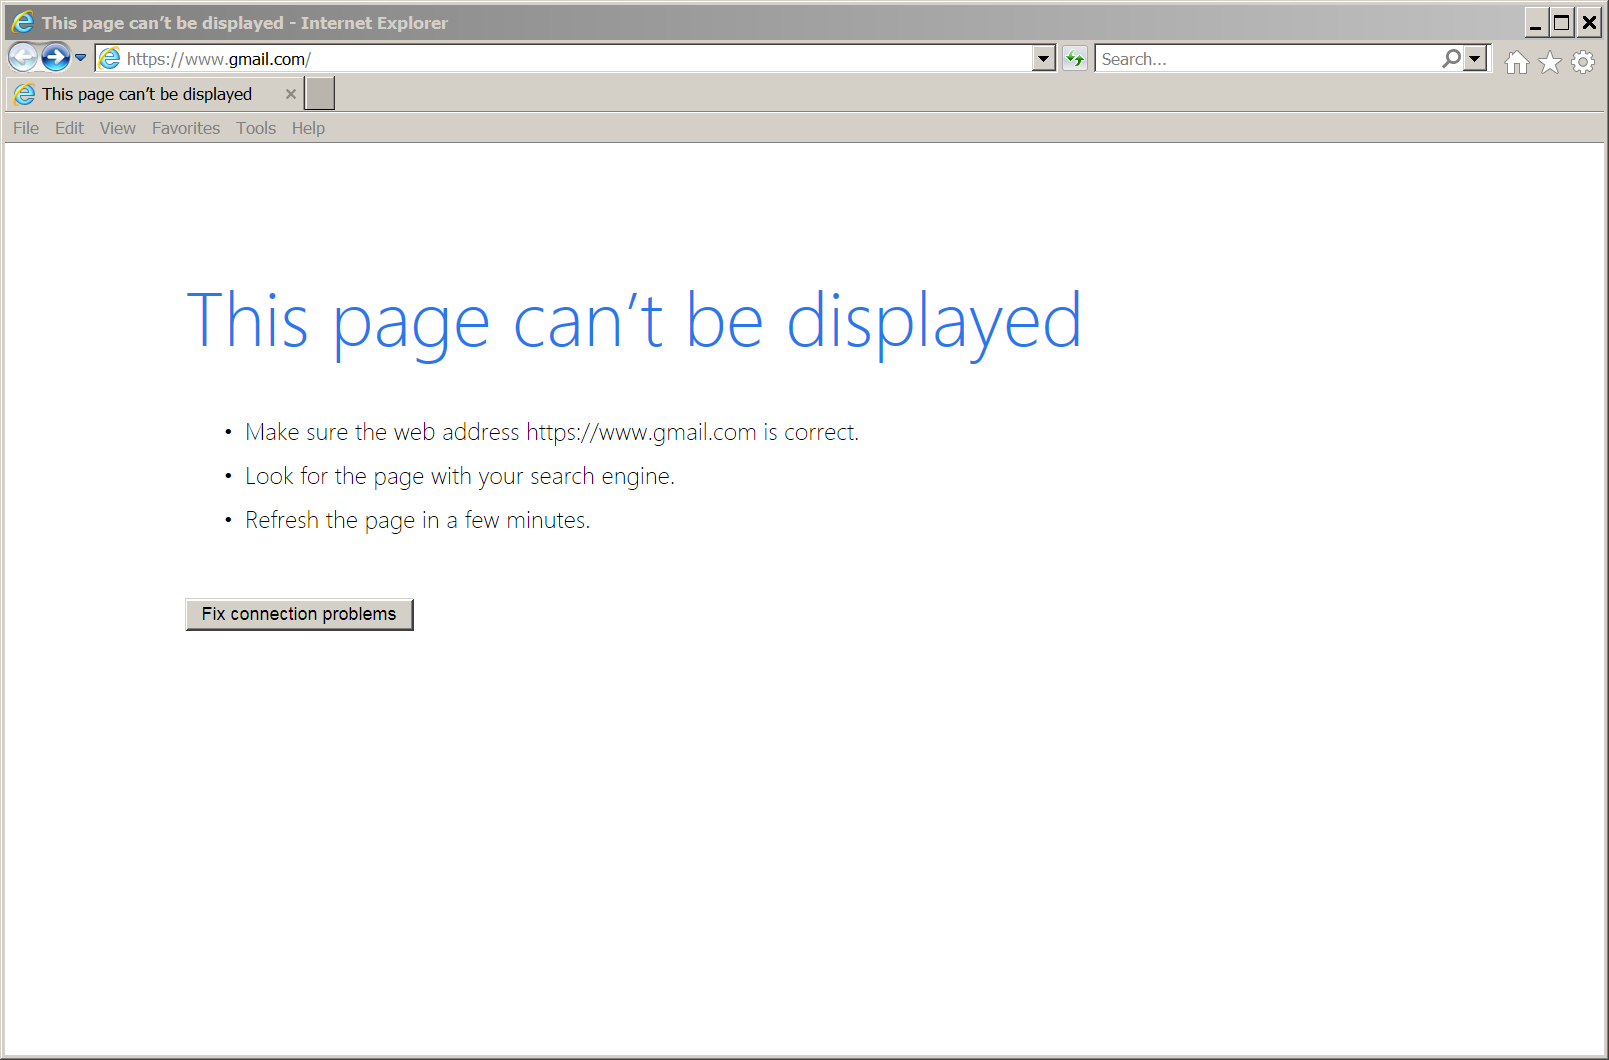Click the address bar page icon

click(x=110, y=59)
